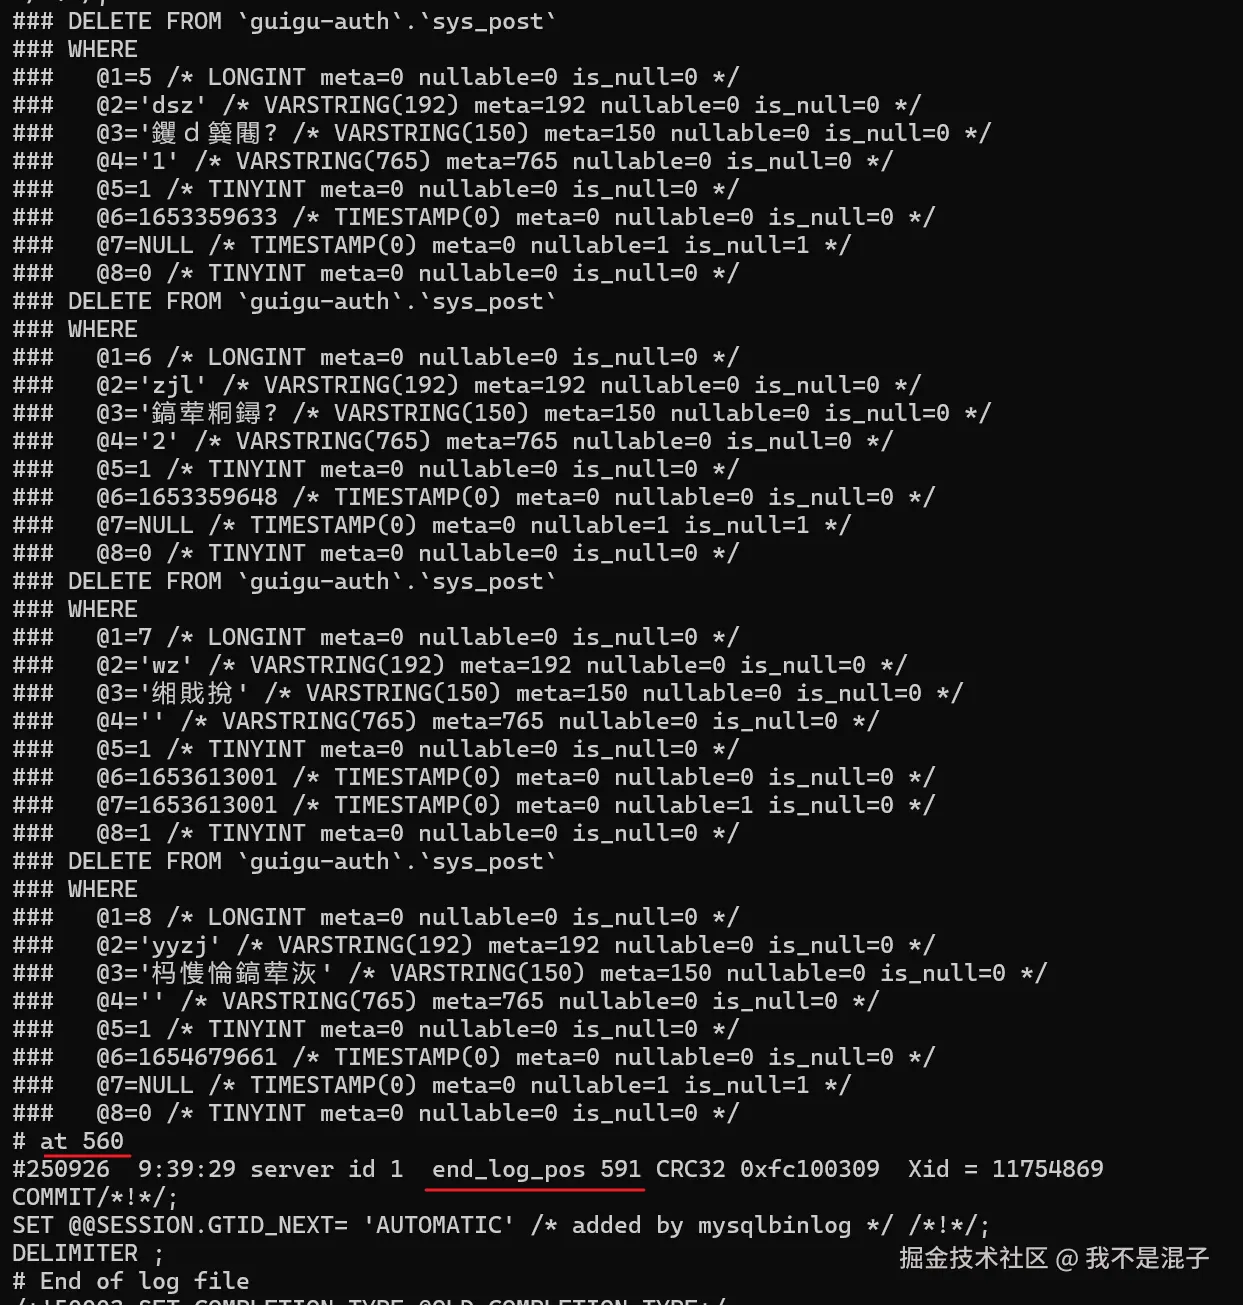
Task: Click the @2='dsz' VARSTRING line
Action: pos(467,105)
